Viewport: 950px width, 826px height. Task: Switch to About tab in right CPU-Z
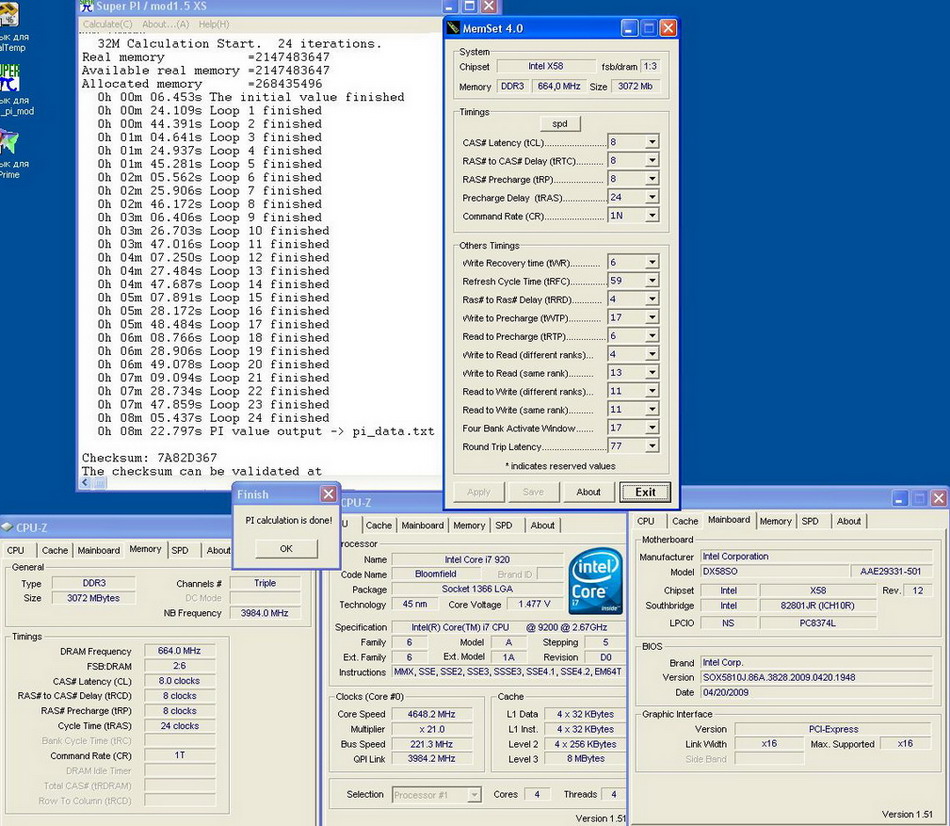coord(849,521)
